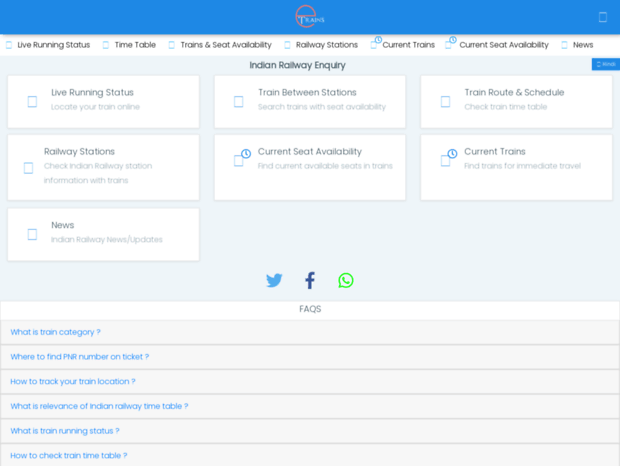The image size is (620, 466).
Task: Click the Current Seat Availability card clock icon
Action: (x=246, y=153)
